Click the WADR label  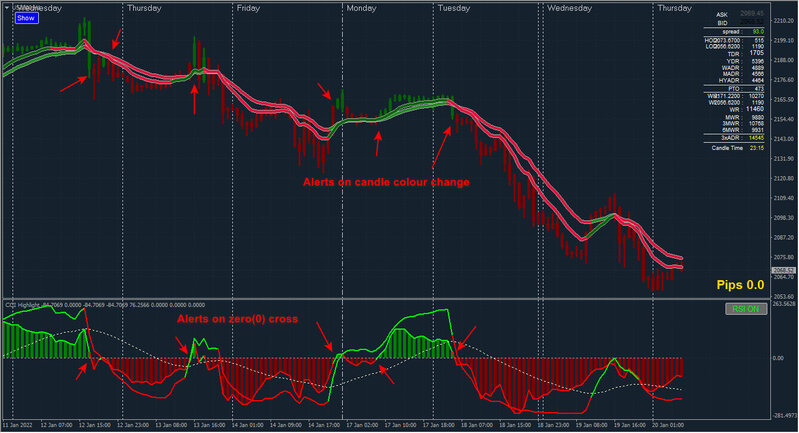[731, 68]
